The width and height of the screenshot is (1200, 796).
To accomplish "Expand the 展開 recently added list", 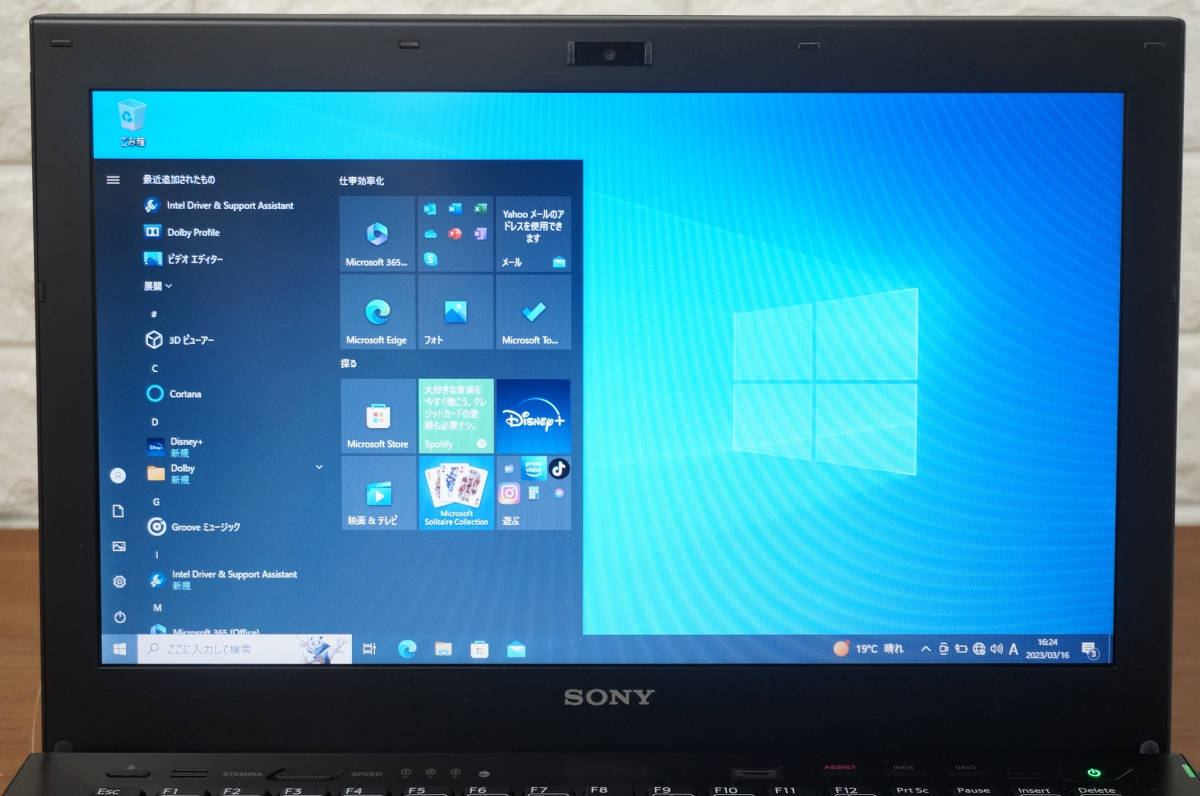I will [x=158, y=286].
